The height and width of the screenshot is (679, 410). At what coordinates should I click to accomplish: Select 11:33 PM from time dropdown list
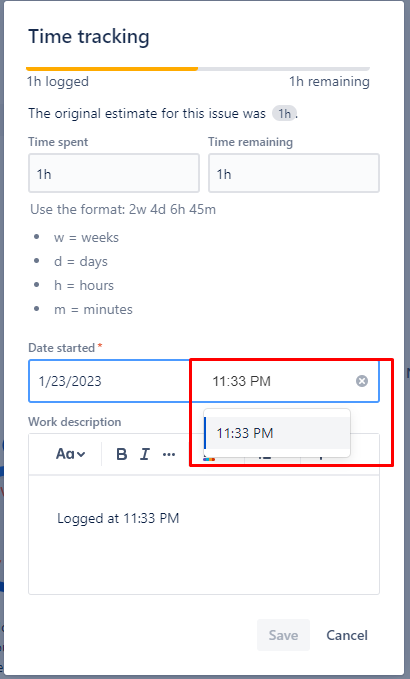277,433
